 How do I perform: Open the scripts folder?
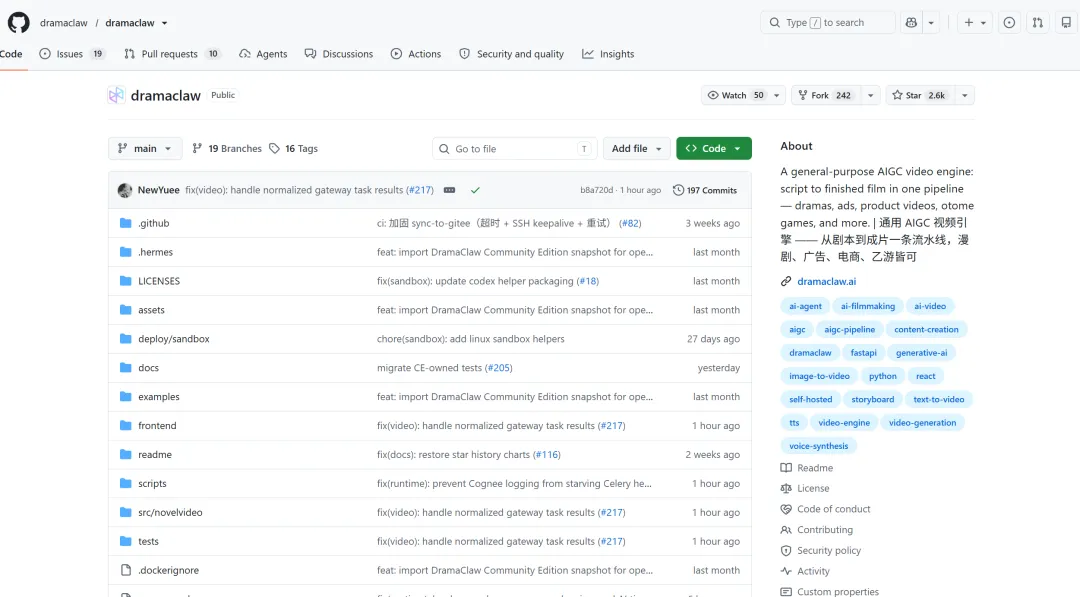(x=152, y=483)
